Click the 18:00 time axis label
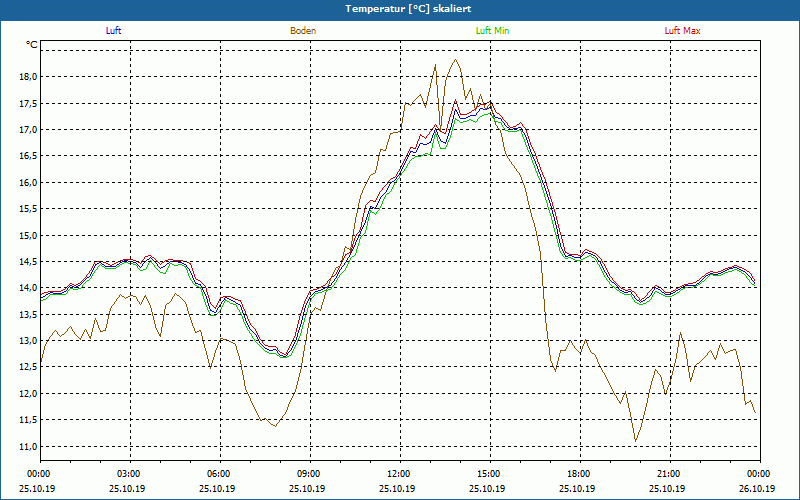 (x=578, y=474)
